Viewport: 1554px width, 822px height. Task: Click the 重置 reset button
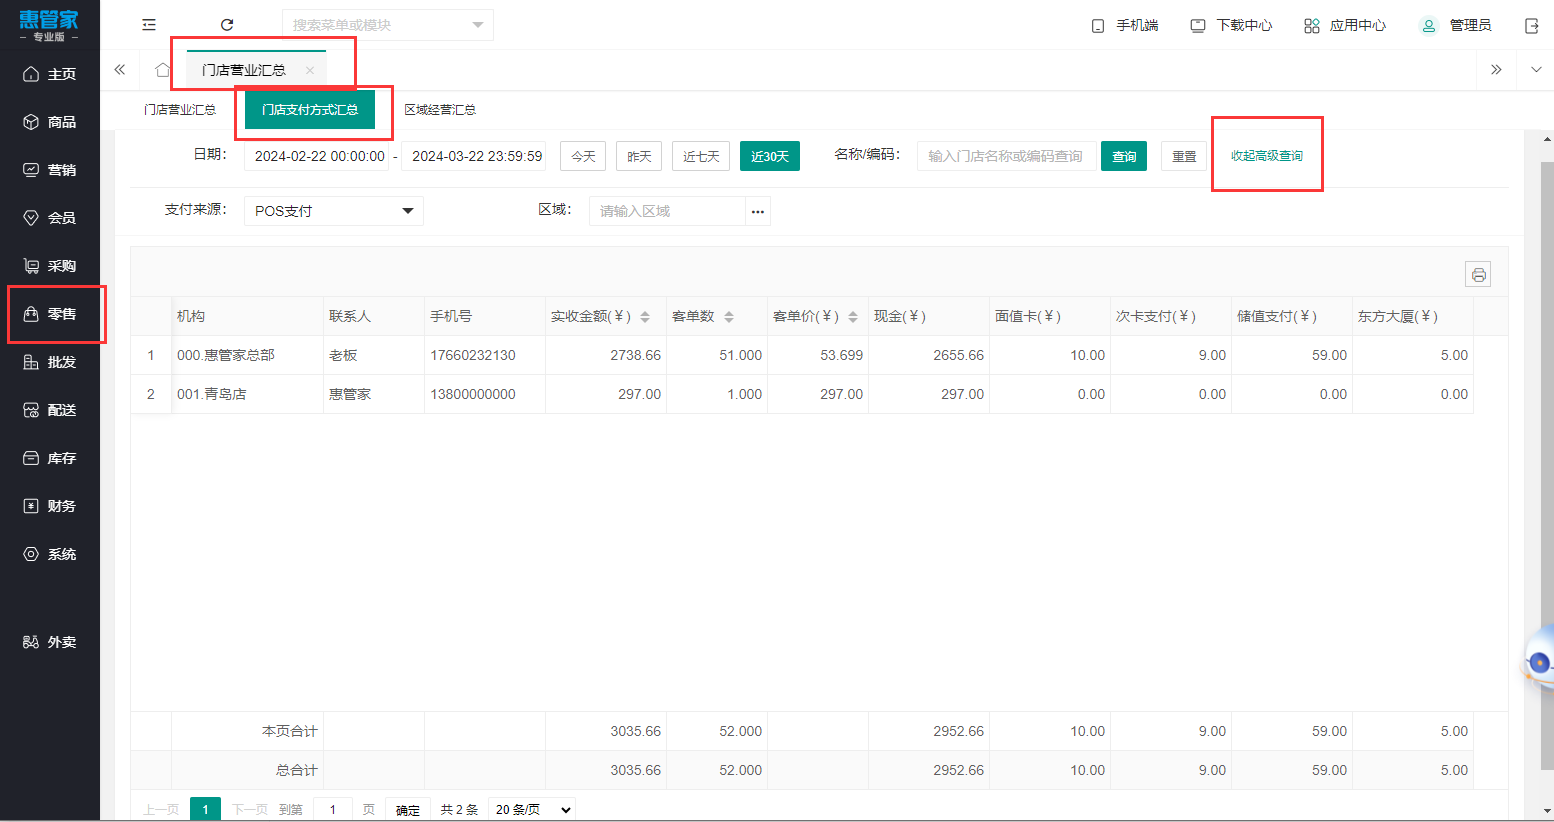(1184, 156)
